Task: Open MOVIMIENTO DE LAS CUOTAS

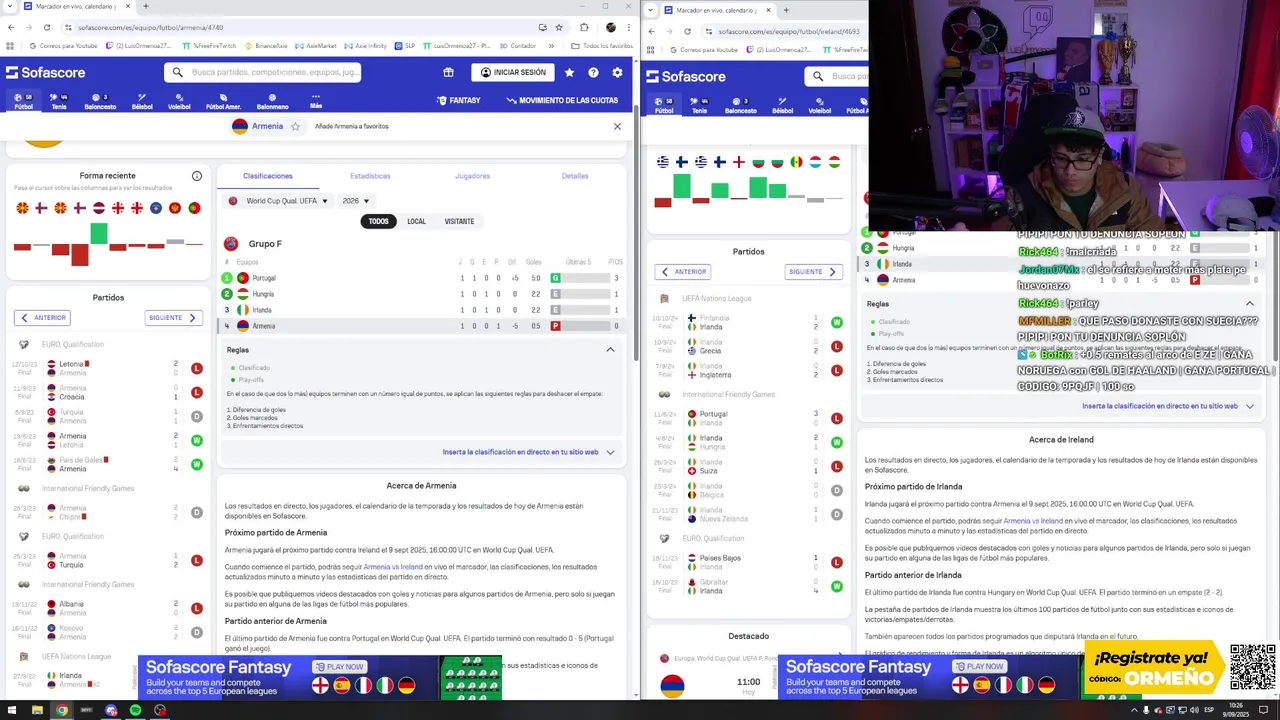Action: (x=562, y=101)
